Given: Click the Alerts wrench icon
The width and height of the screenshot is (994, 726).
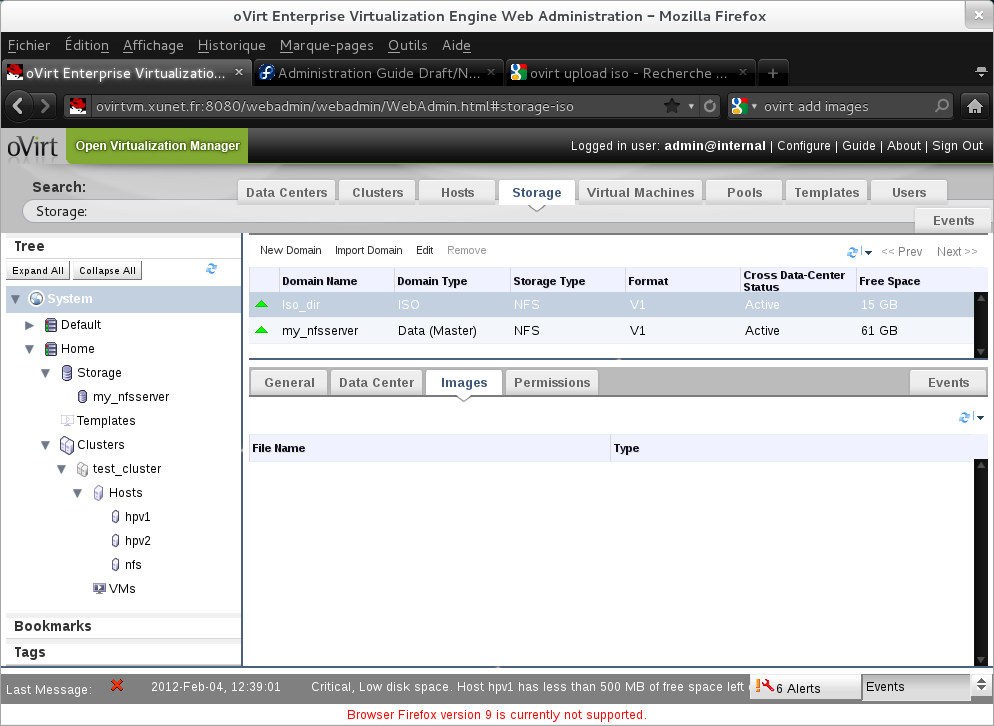Looking at the screenshot, I should pyautogui.click(x=767, y=687).
